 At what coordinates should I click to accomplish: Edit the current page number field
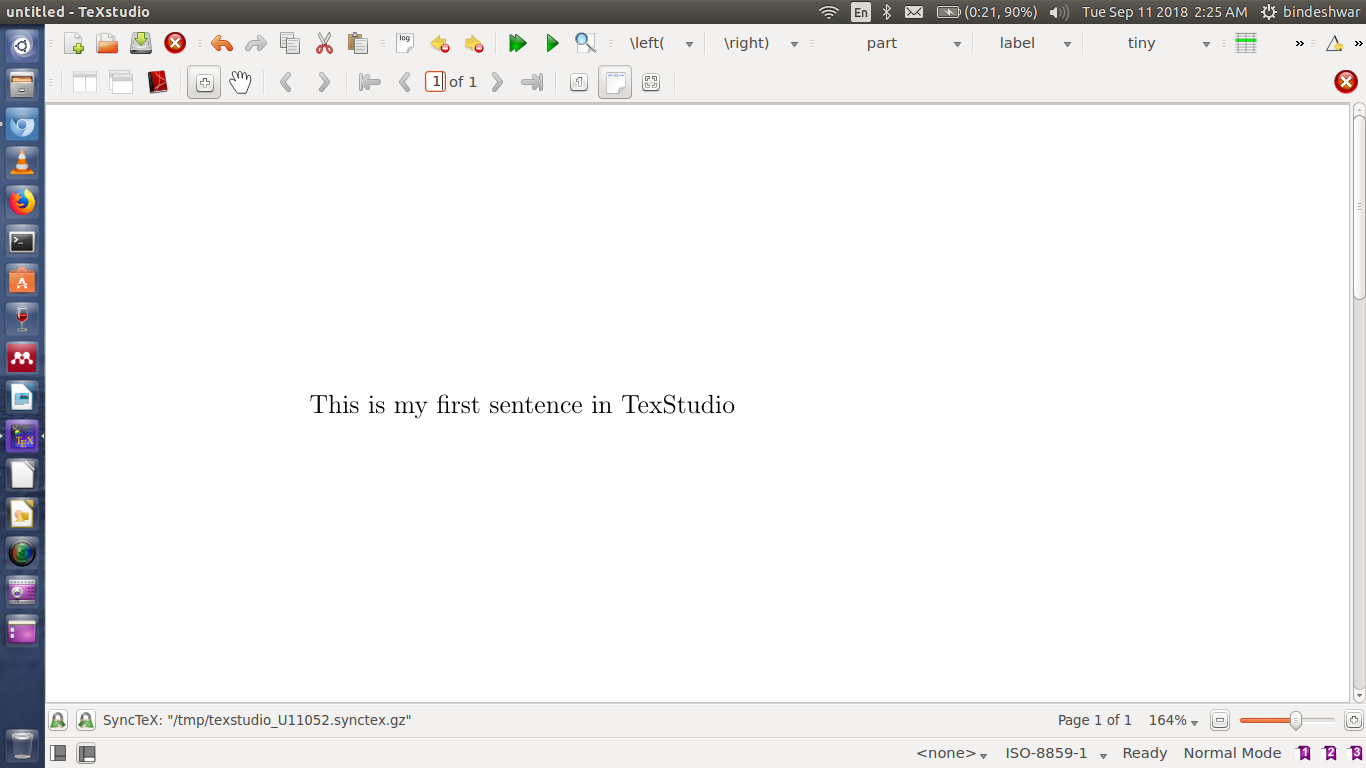435,82
